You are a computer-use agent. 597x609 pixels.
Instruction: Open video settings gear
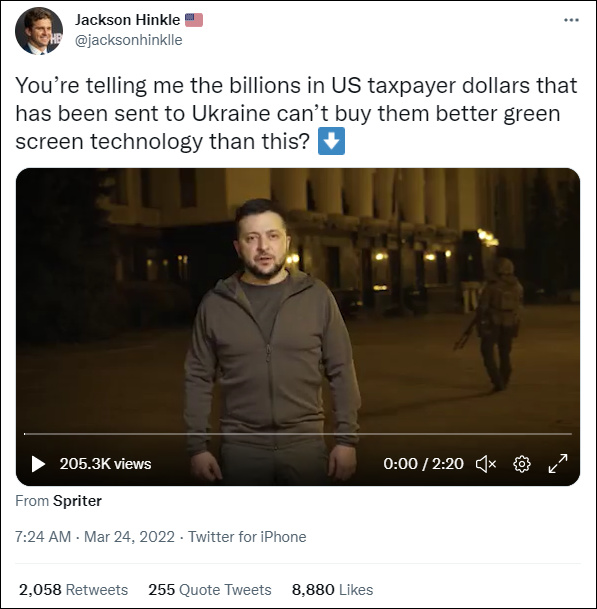522,464
